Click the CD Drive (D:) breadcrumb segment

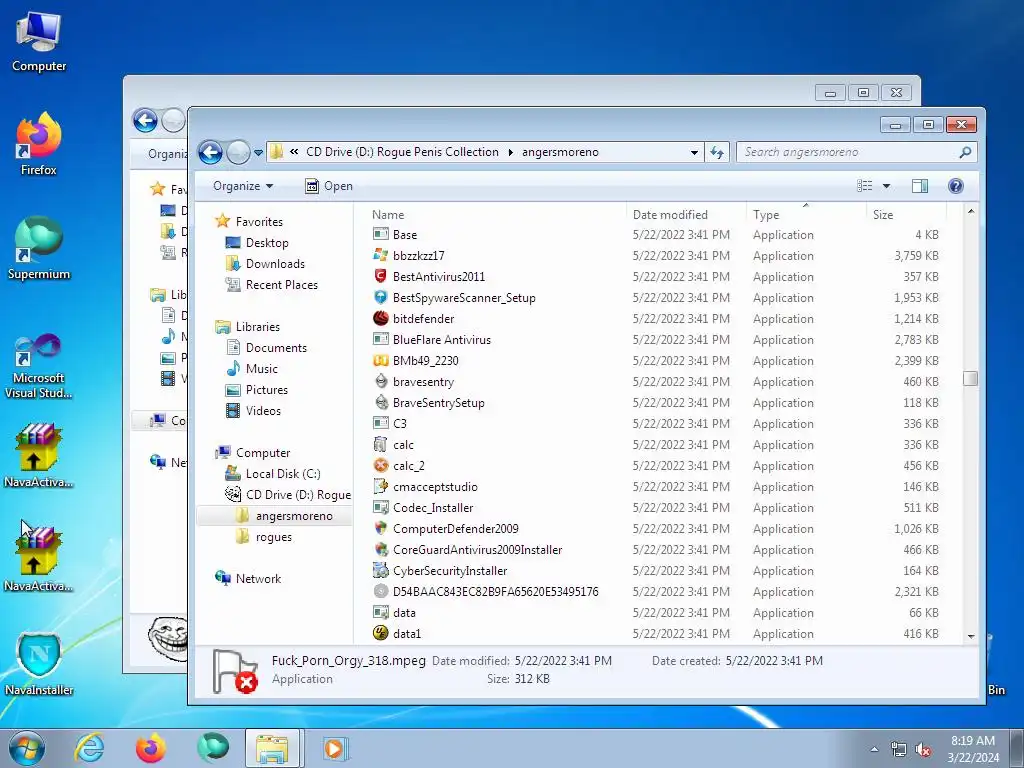(x=402, y=152)
